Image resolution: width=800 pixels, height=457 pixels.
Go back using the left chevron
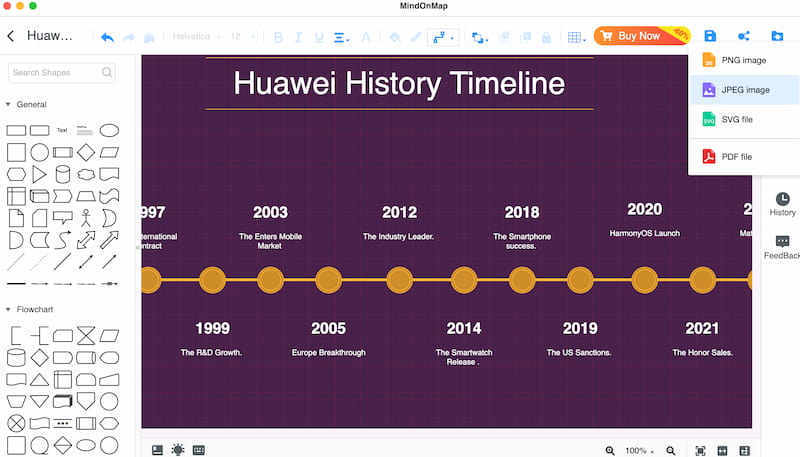(11, 36)
